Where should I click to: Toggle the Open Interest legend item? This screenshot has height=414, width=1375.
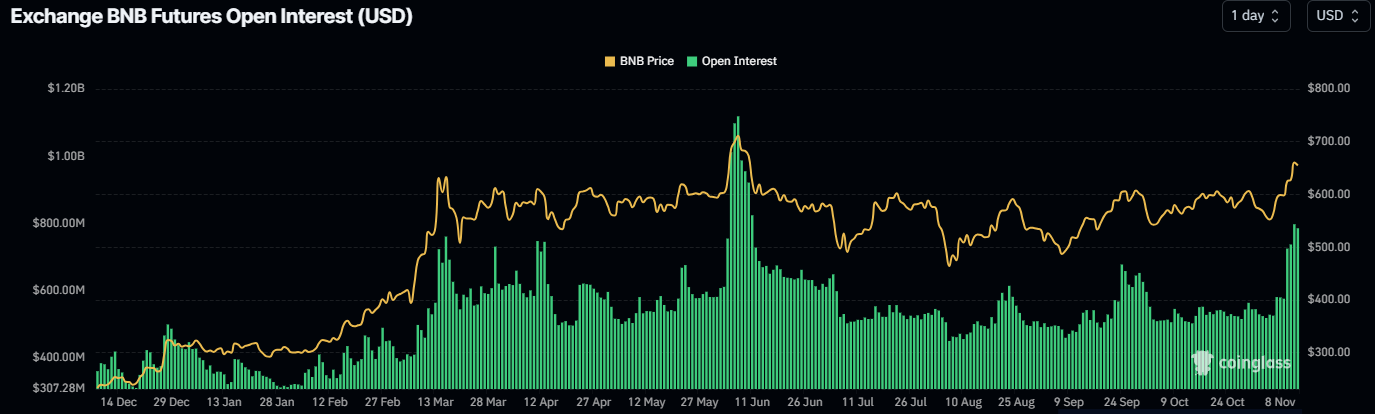pos(731,61)
